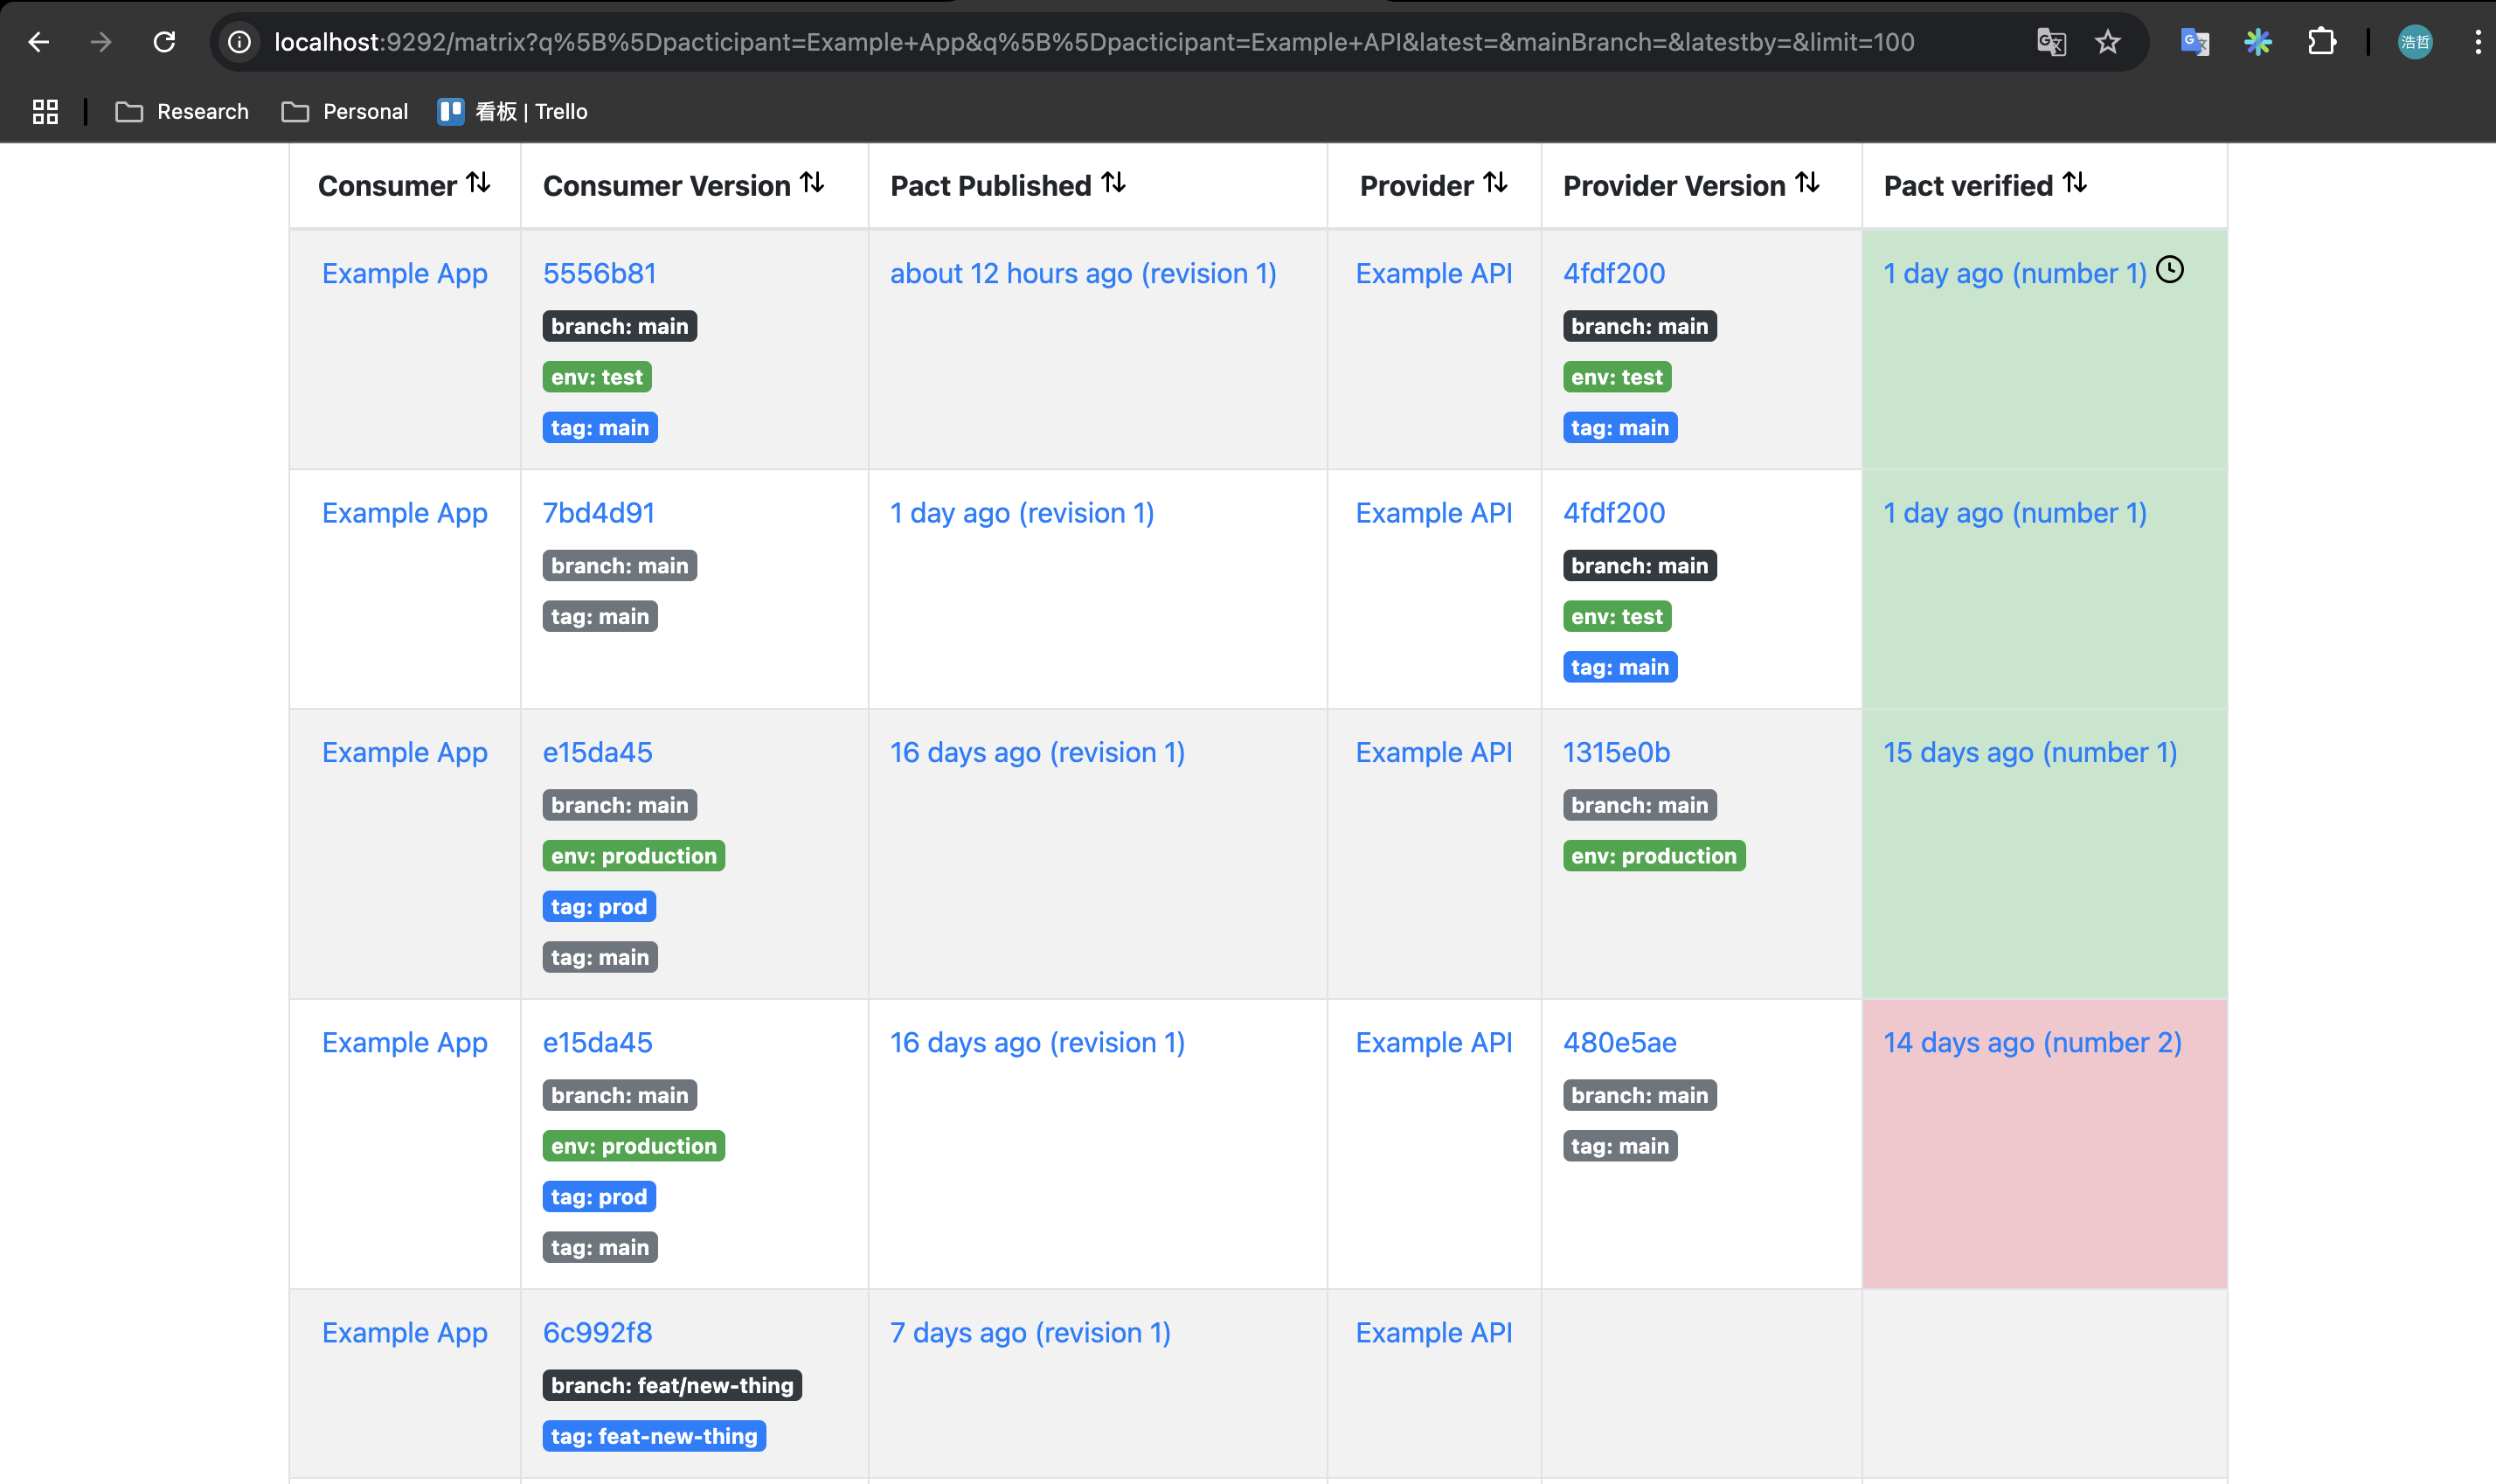
Task: Open consumer version 6c992f8
Action: [597, 1333]
